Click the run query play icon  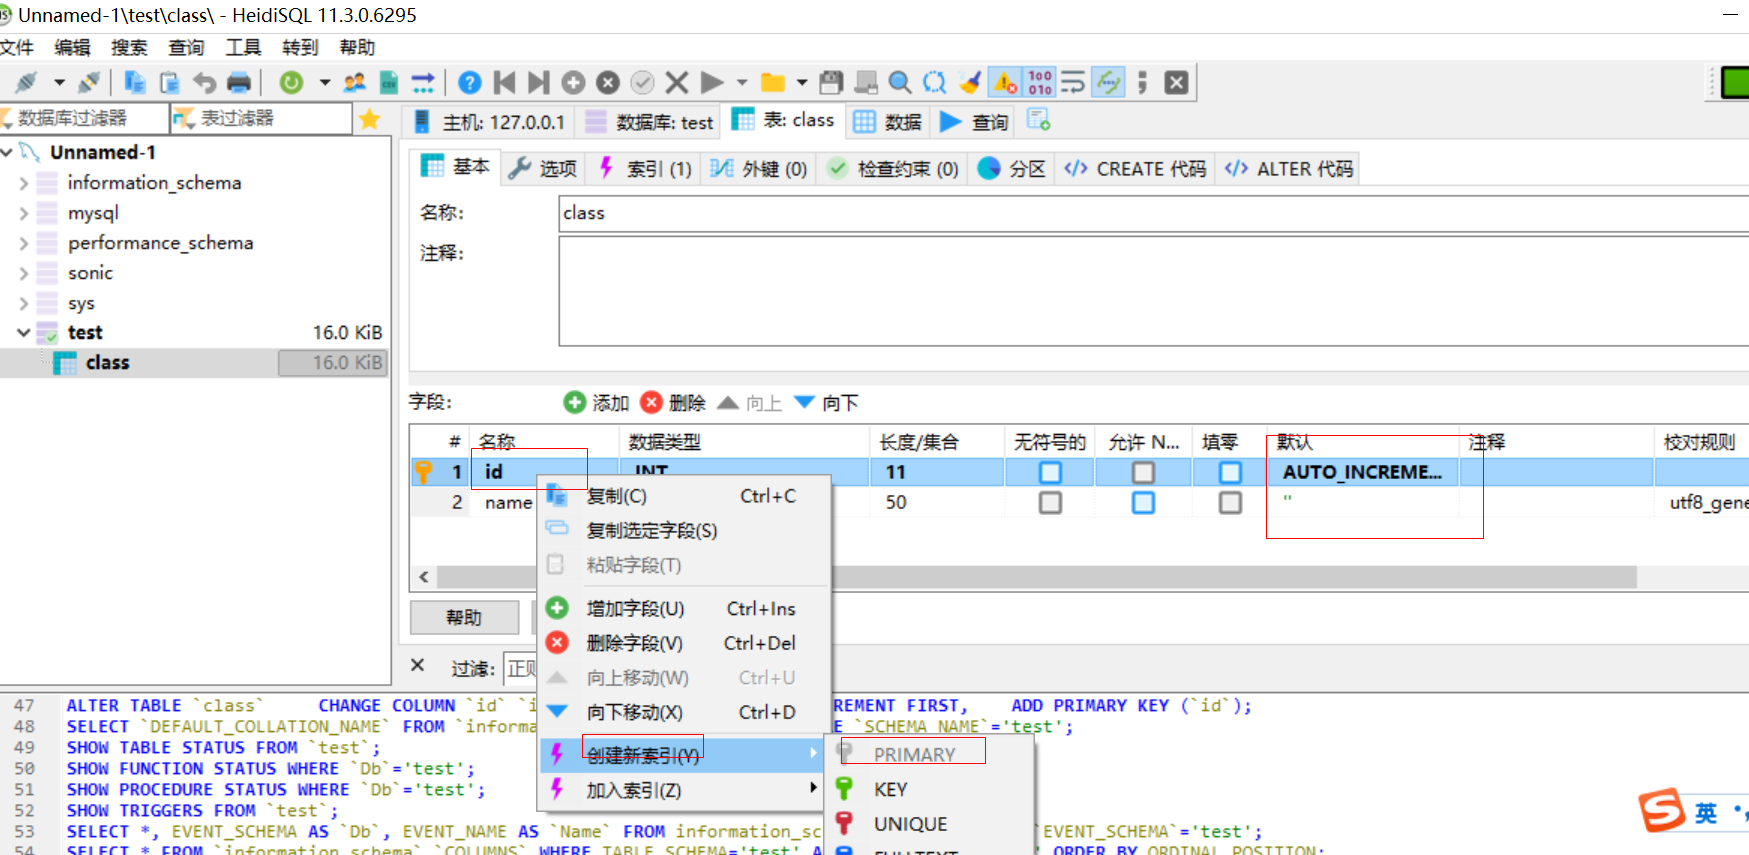pos(712,82)
